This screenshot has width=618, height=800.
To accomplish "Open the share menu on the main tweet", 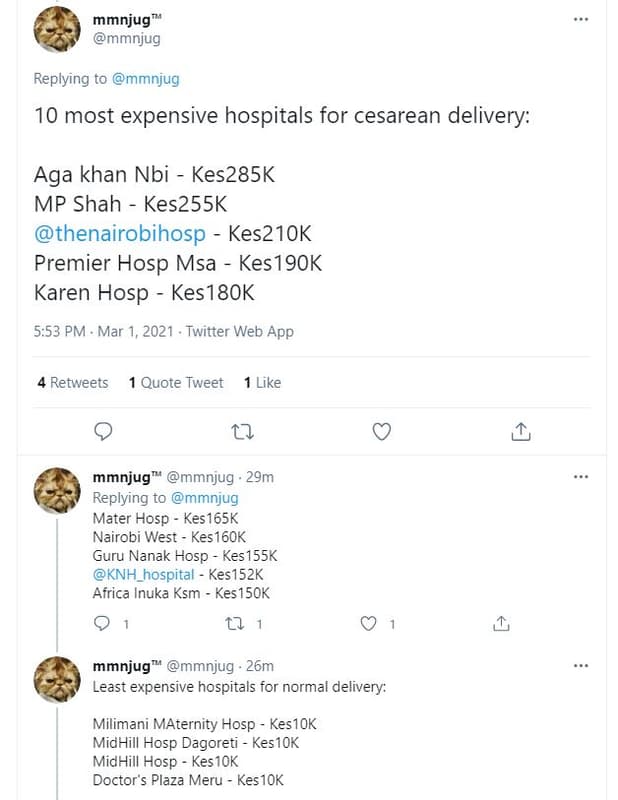I will [x=520, y=431].
